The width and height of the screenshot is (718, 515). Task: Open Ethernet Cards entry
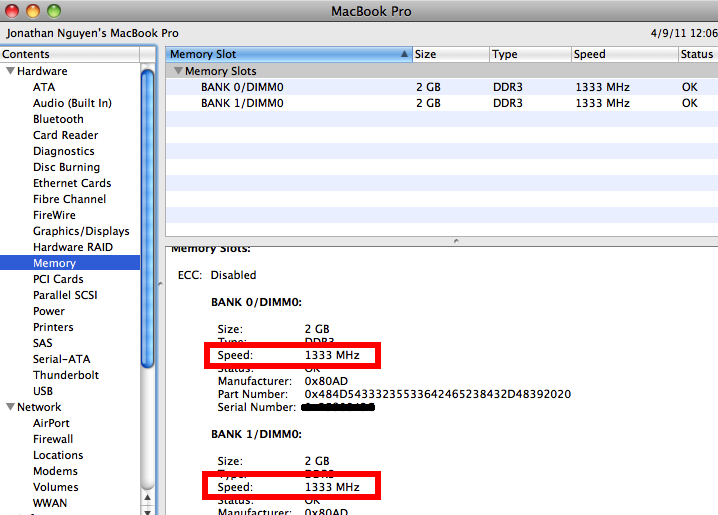72,183
